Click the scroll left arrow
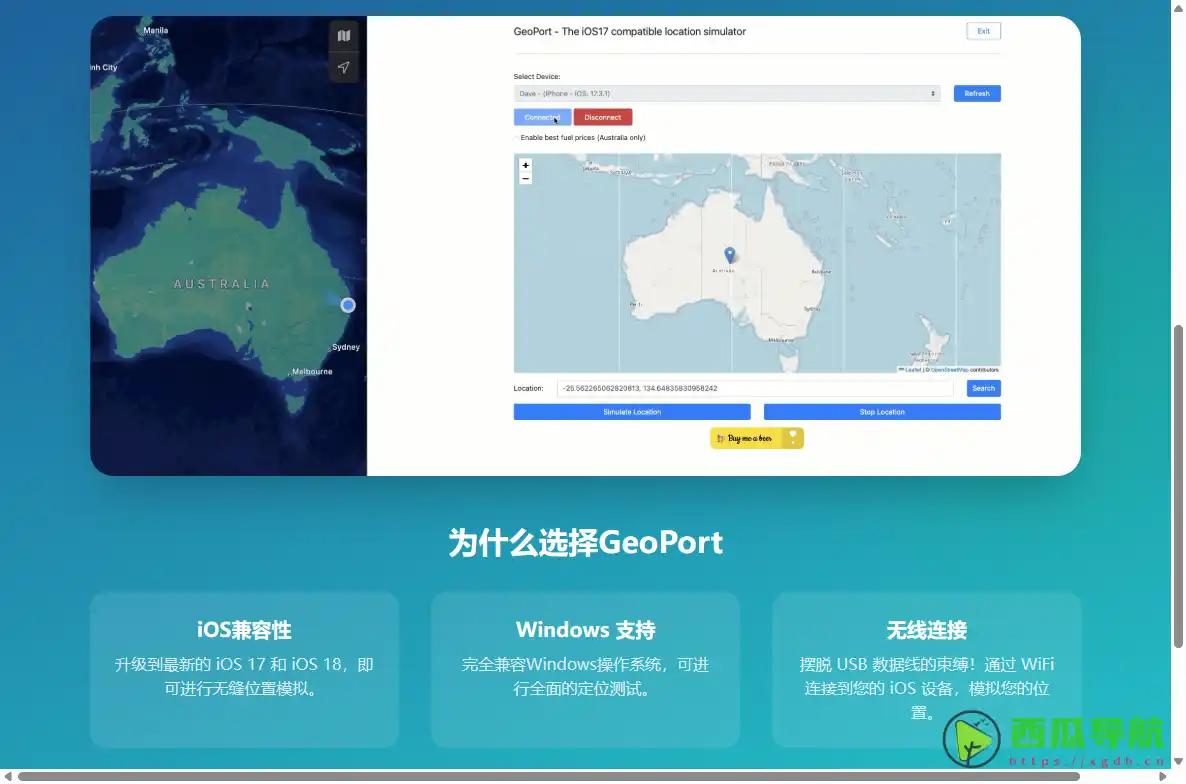The height and width of the screenshot is (784, 1186). click(8, 776)
